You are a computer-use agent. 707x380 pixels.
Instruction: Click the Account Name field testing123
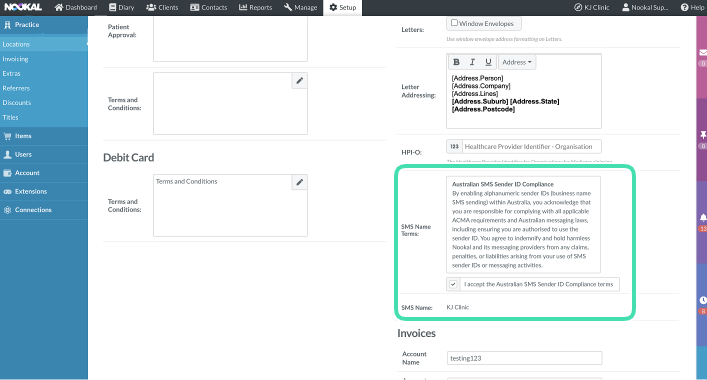[524, 358]
